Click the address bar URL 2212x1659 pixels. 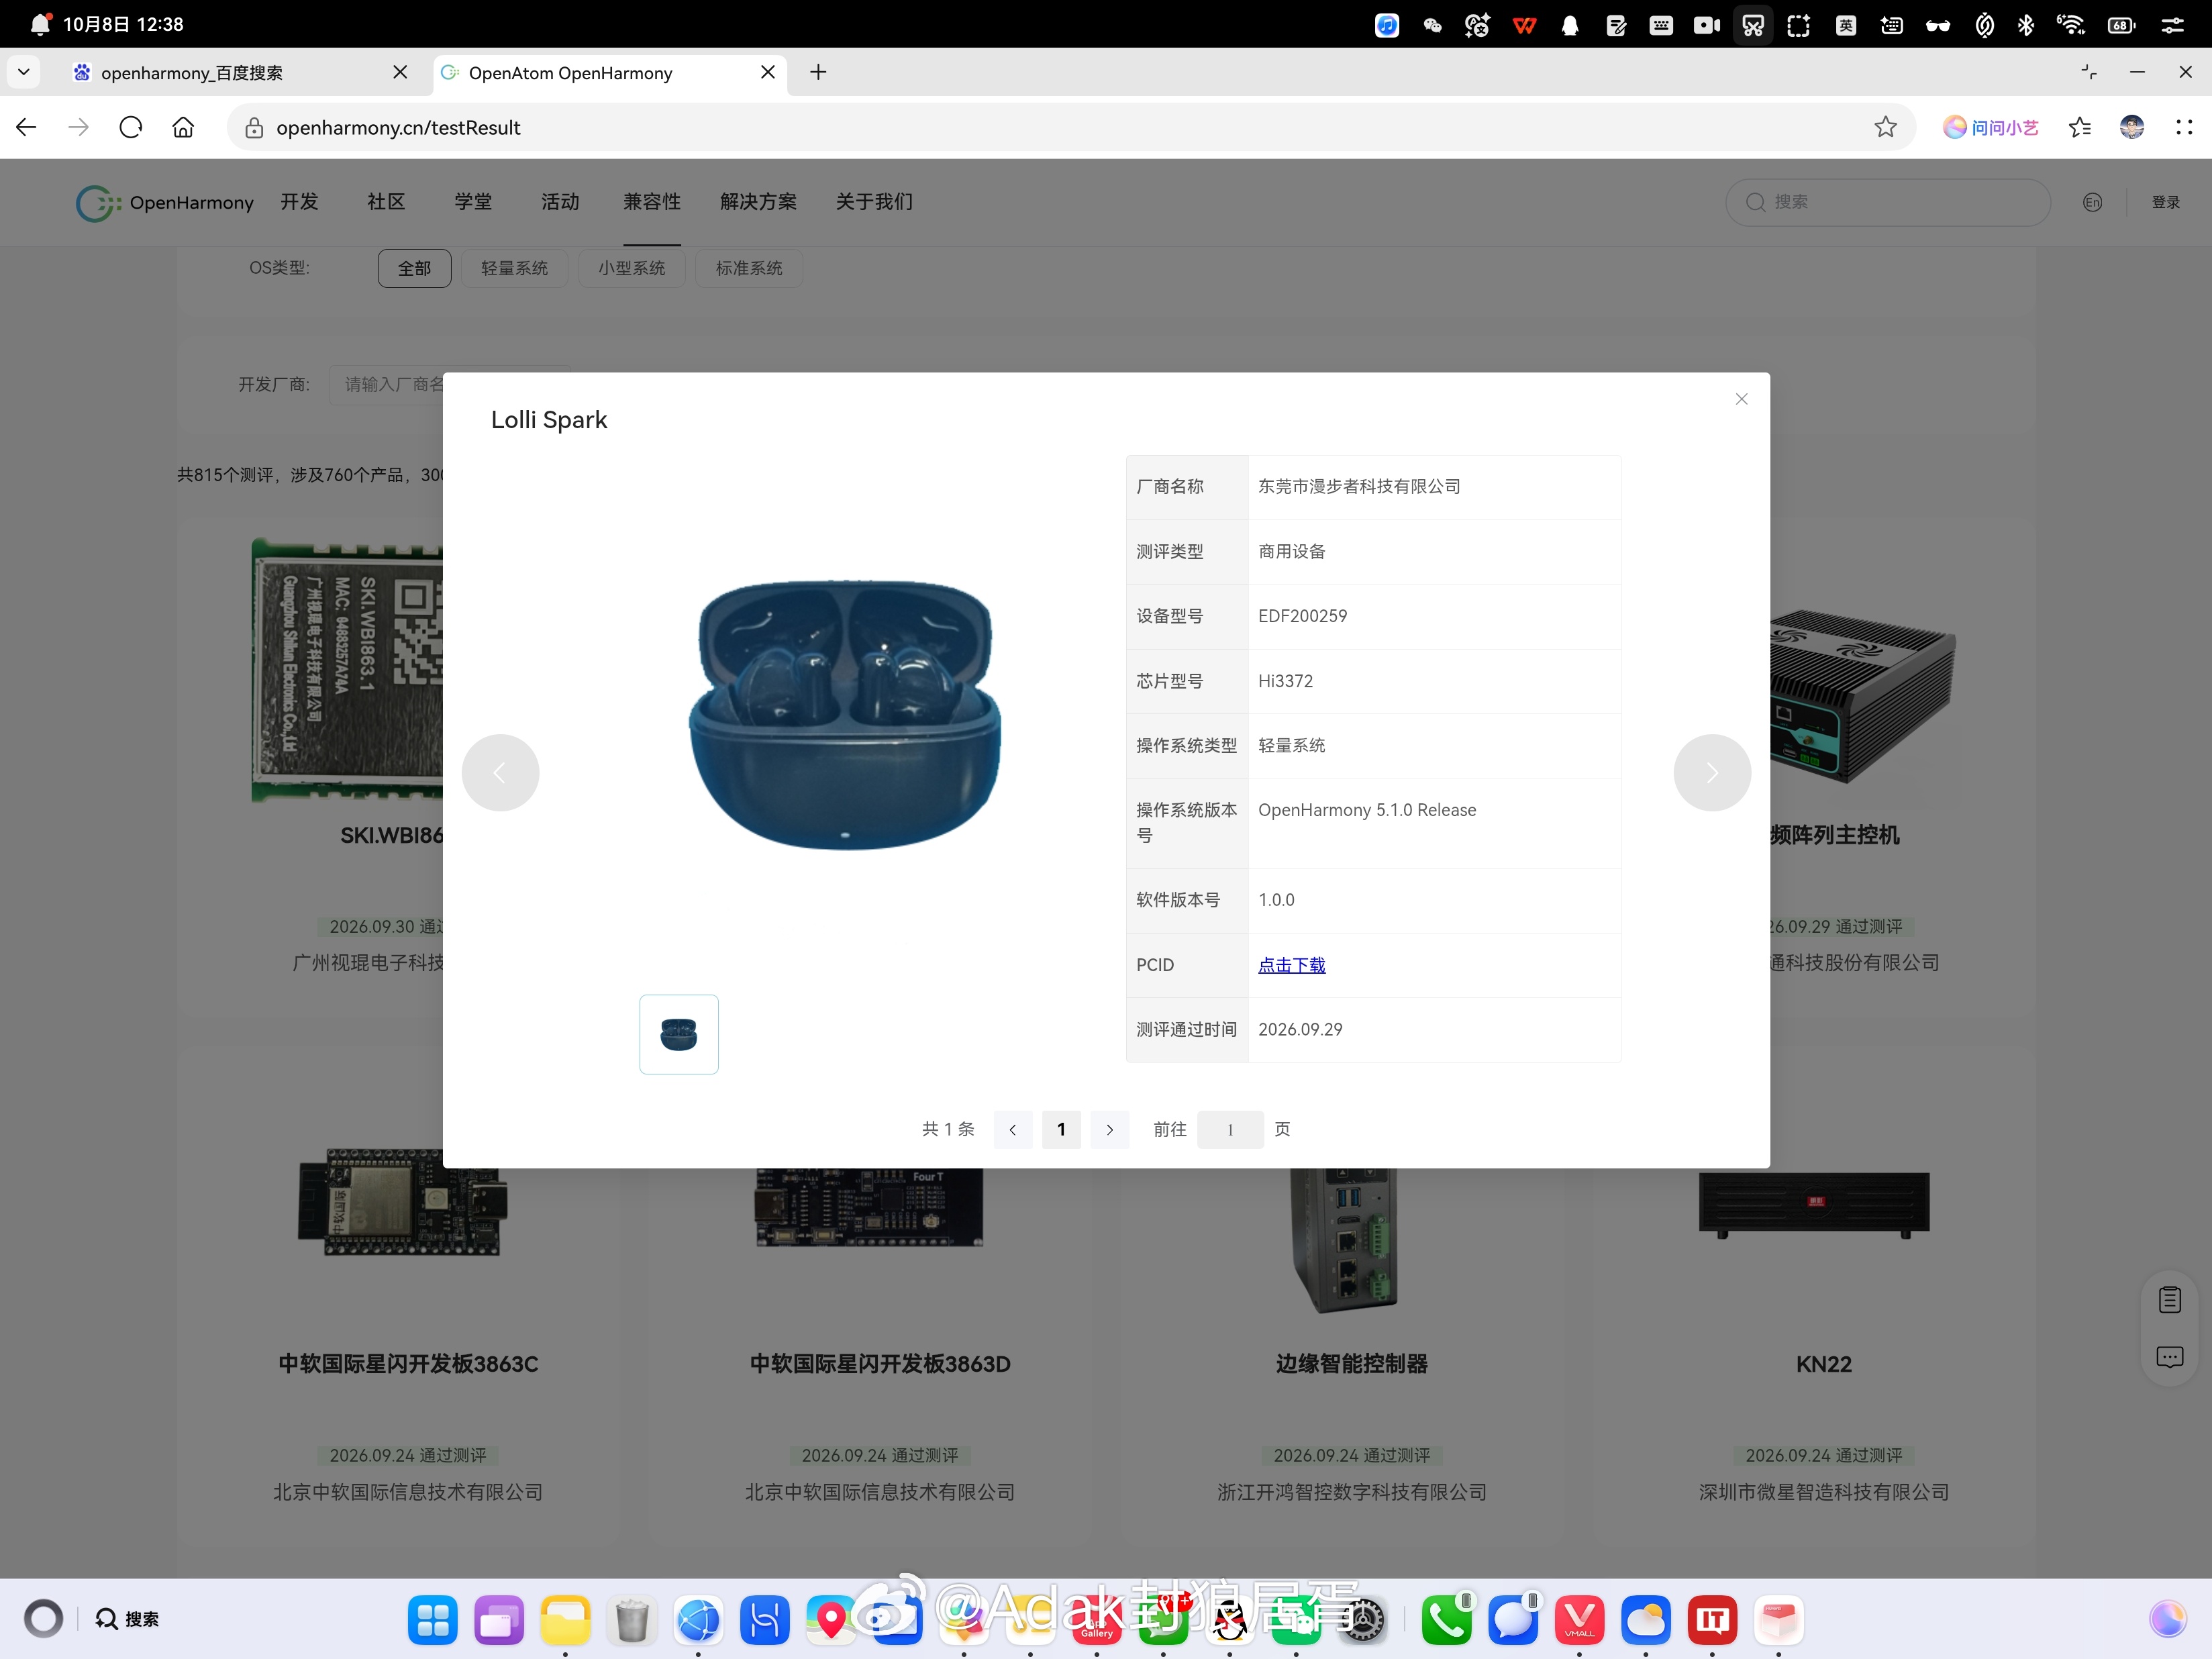(398, 127)
